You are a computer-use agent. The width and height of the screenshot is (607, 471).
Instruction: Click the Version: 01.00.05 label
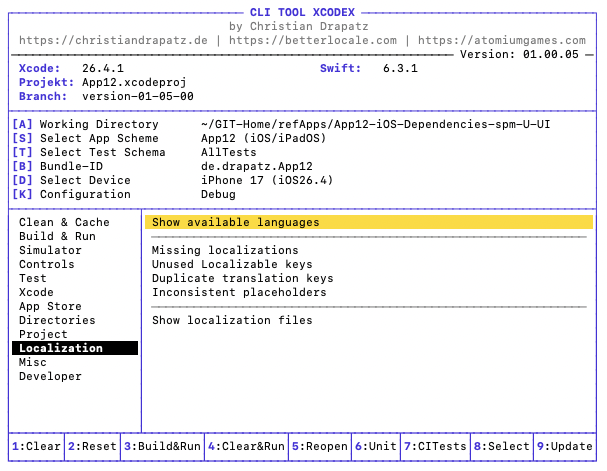tap(520, 54)
